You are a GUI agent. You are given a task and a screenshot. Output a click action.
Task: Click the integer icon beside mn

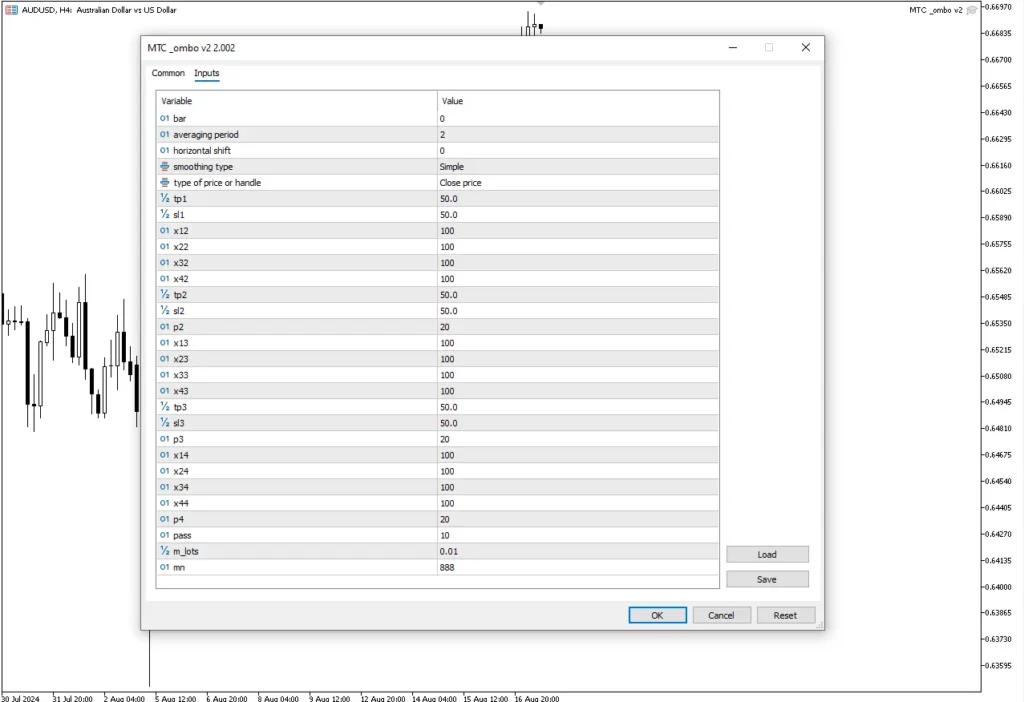pyautogui.click(x=165, y=567)
